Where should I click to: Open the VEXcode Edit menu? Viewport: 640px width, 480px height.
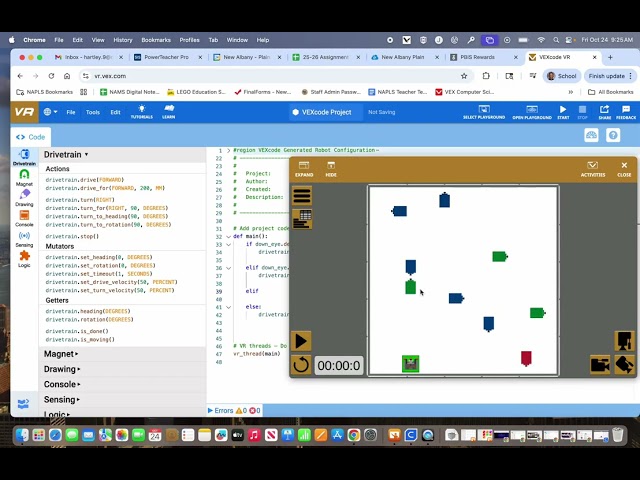(x=116, y=112)
